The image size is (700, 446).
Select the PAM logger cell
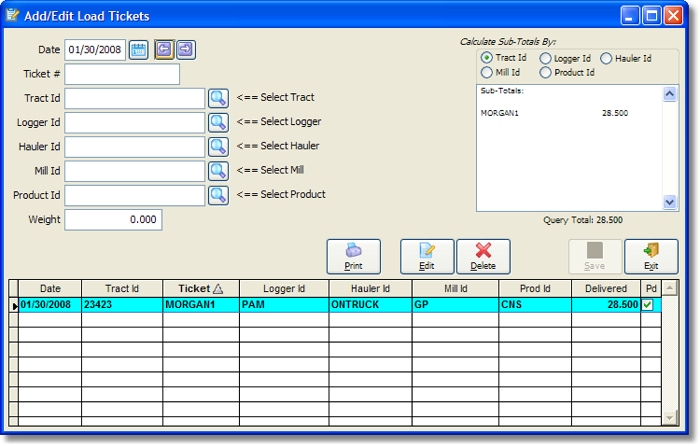pos(284,304)
